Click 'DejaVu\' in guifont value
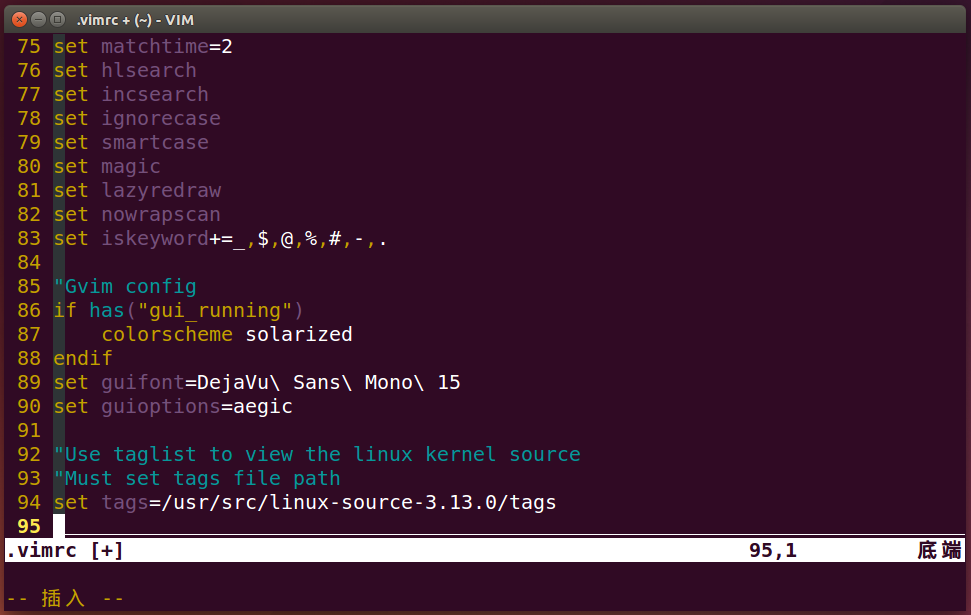 point(238,383)
